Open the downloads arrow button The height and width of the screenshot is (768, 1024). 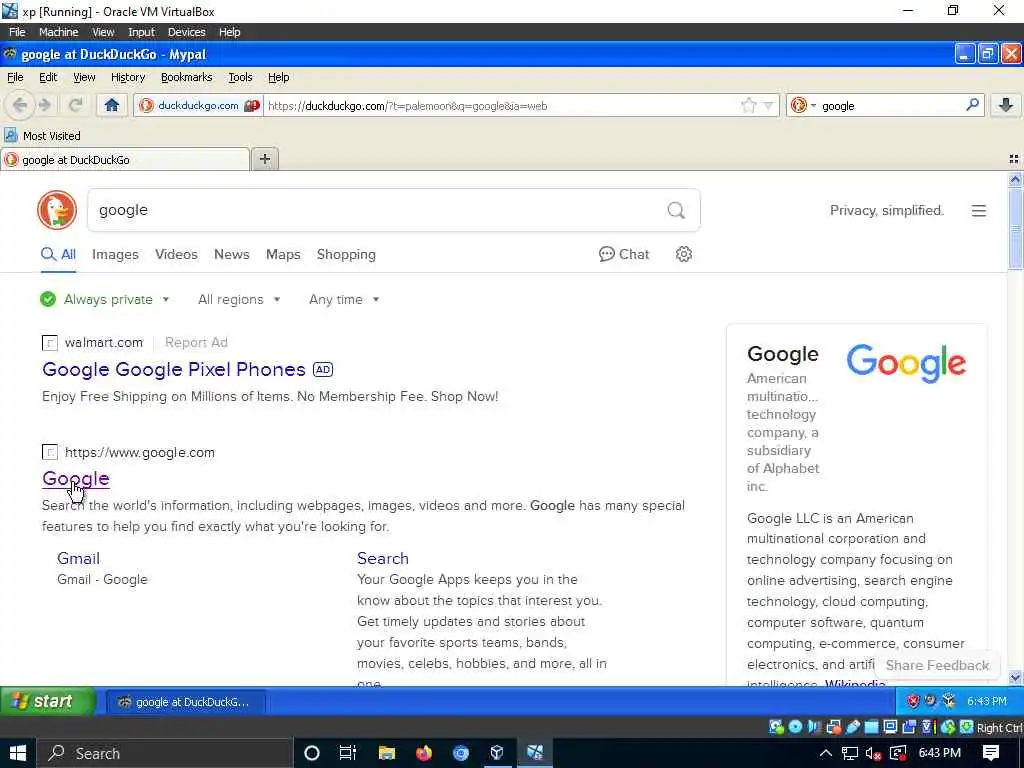1006,105
